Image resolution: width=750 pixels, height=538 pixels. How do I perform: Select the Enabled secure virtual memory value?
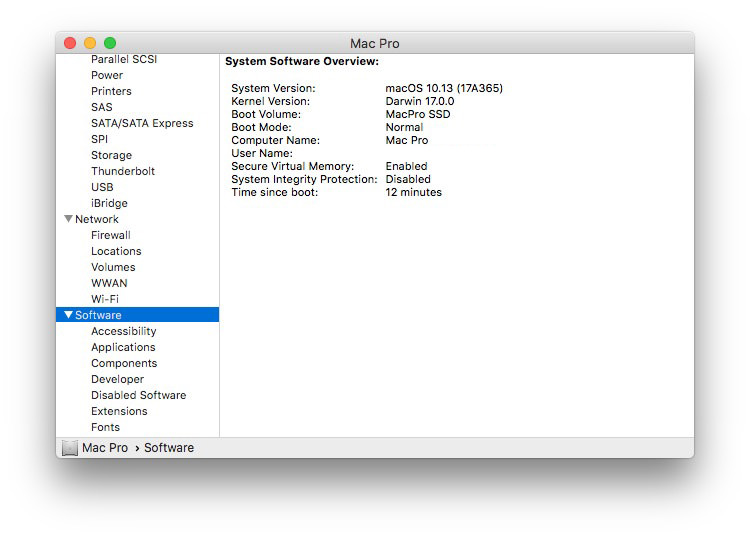coord(407,166)
